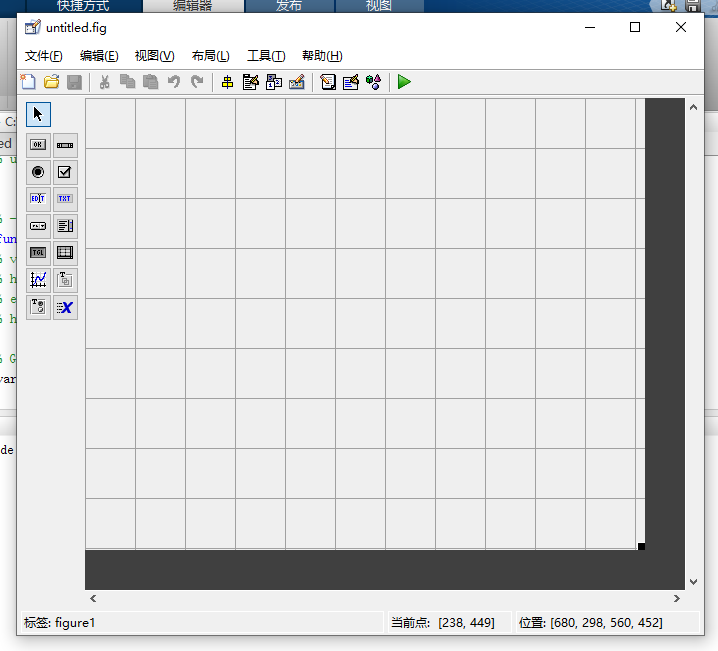Pick the Check Box component
The width and height of the screenshot is (718, 651).
pyautogui.click(x=65, y=172)
